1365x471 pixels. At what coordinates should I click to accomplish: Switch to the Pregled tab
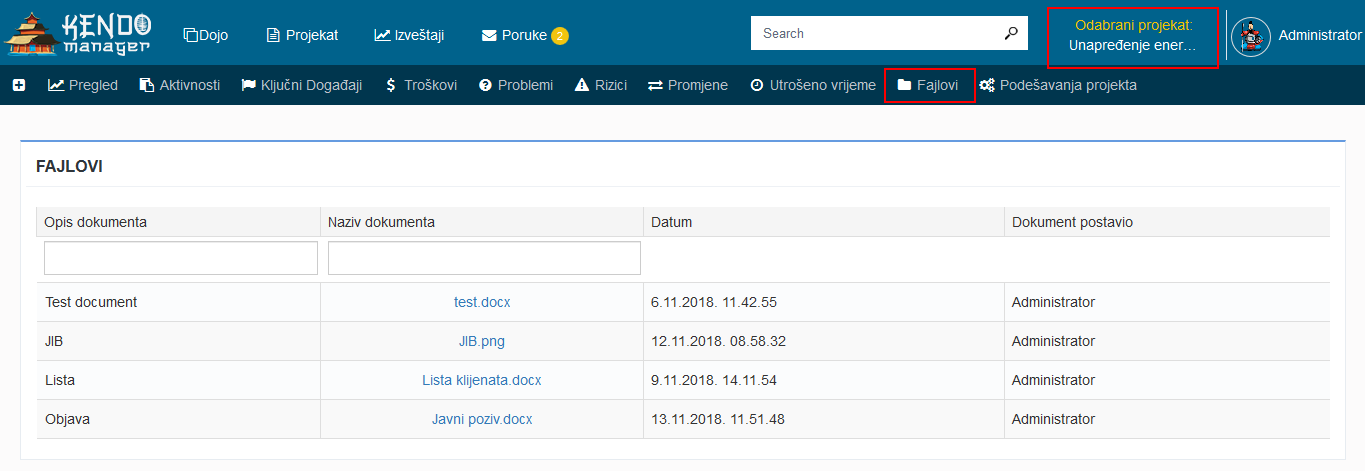tap(83, 86)
